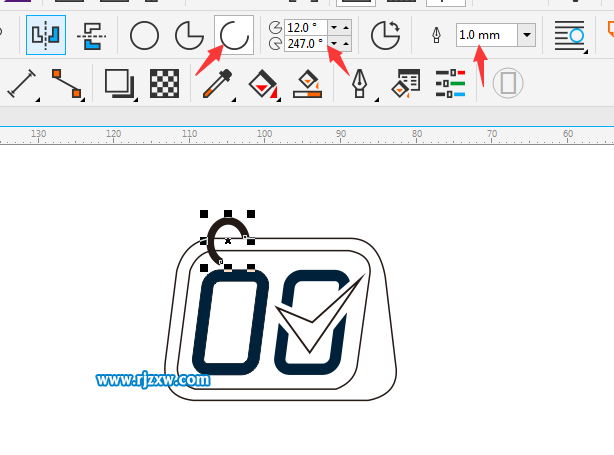Click the Change direction arc icon
This screenshot has height=455, width=614.
point(385,35)
